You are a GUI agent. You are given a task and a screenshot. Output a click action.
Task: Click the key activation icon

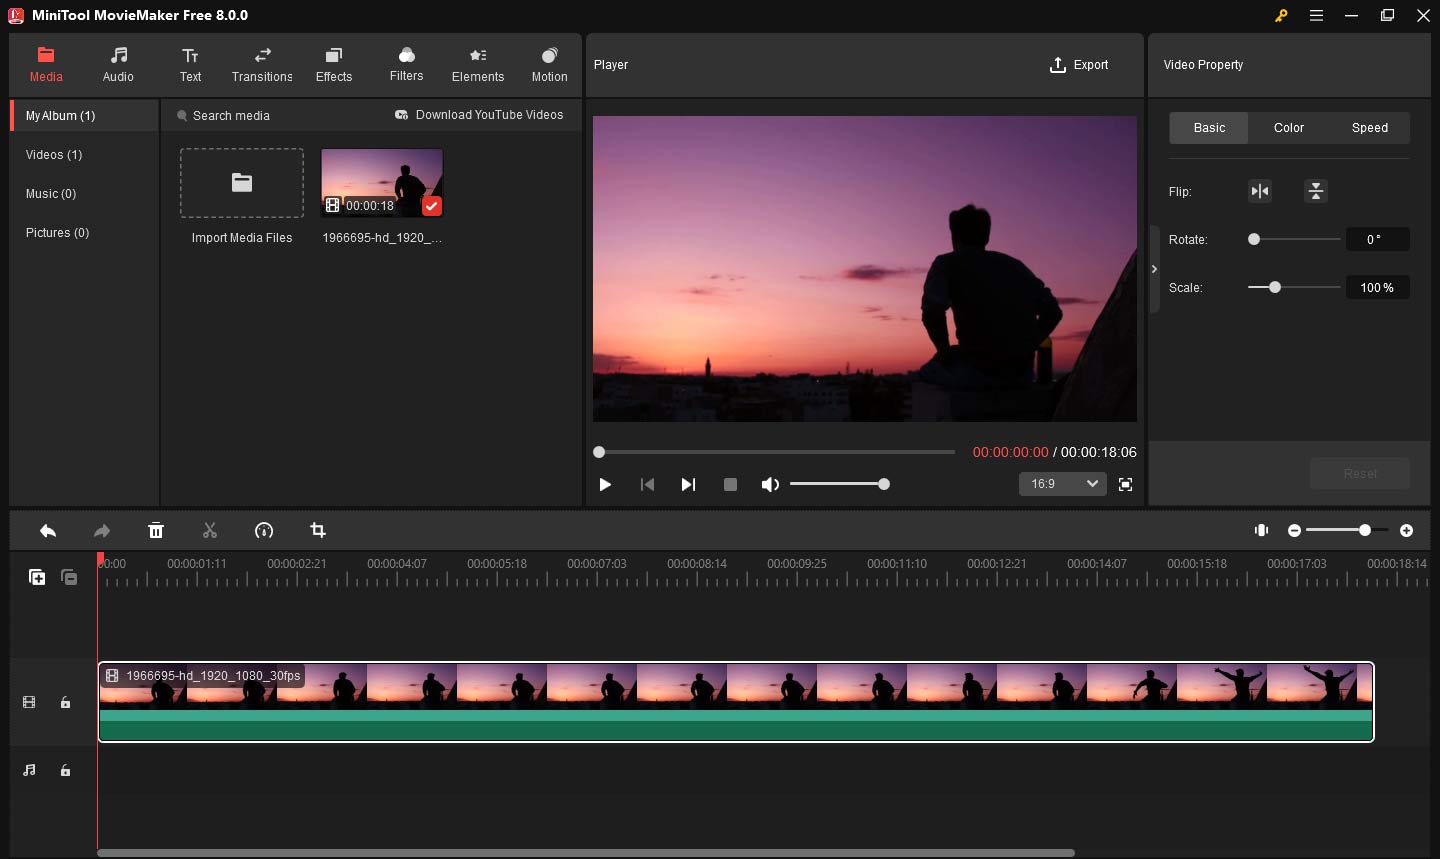click(x=1281, y=15)
